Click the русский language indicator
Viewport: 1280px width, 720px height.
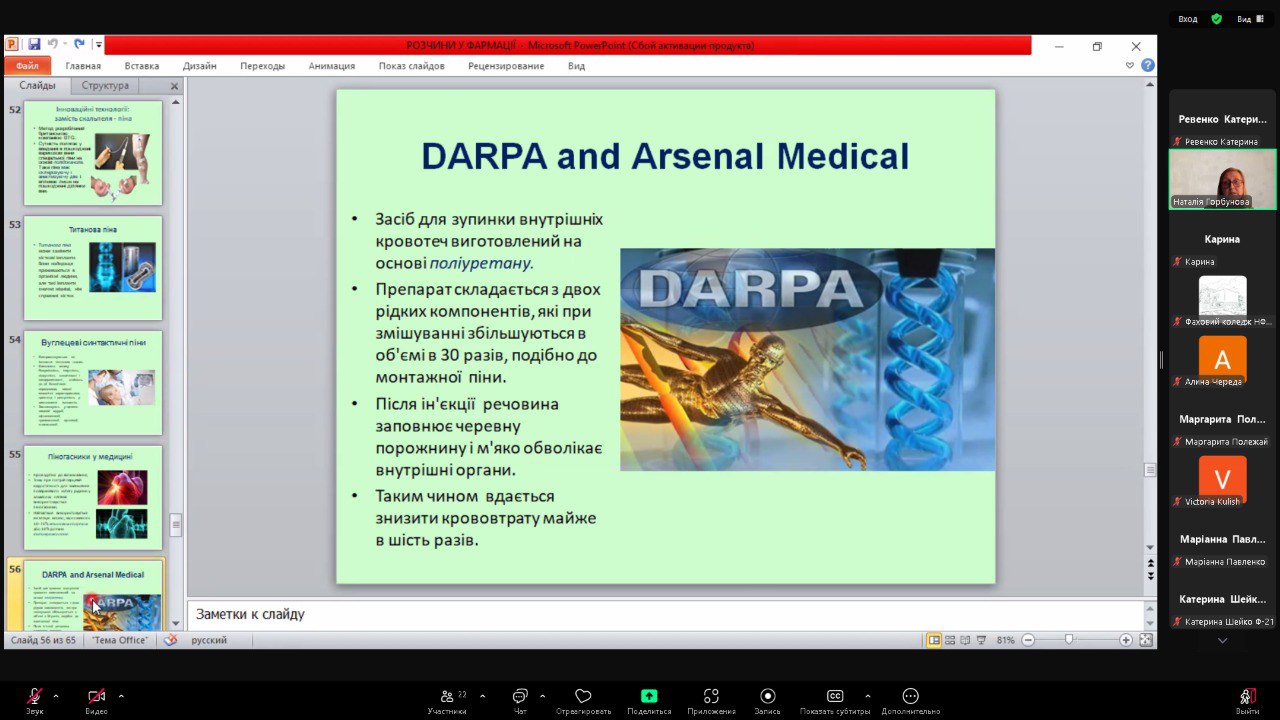pos(209,640)
